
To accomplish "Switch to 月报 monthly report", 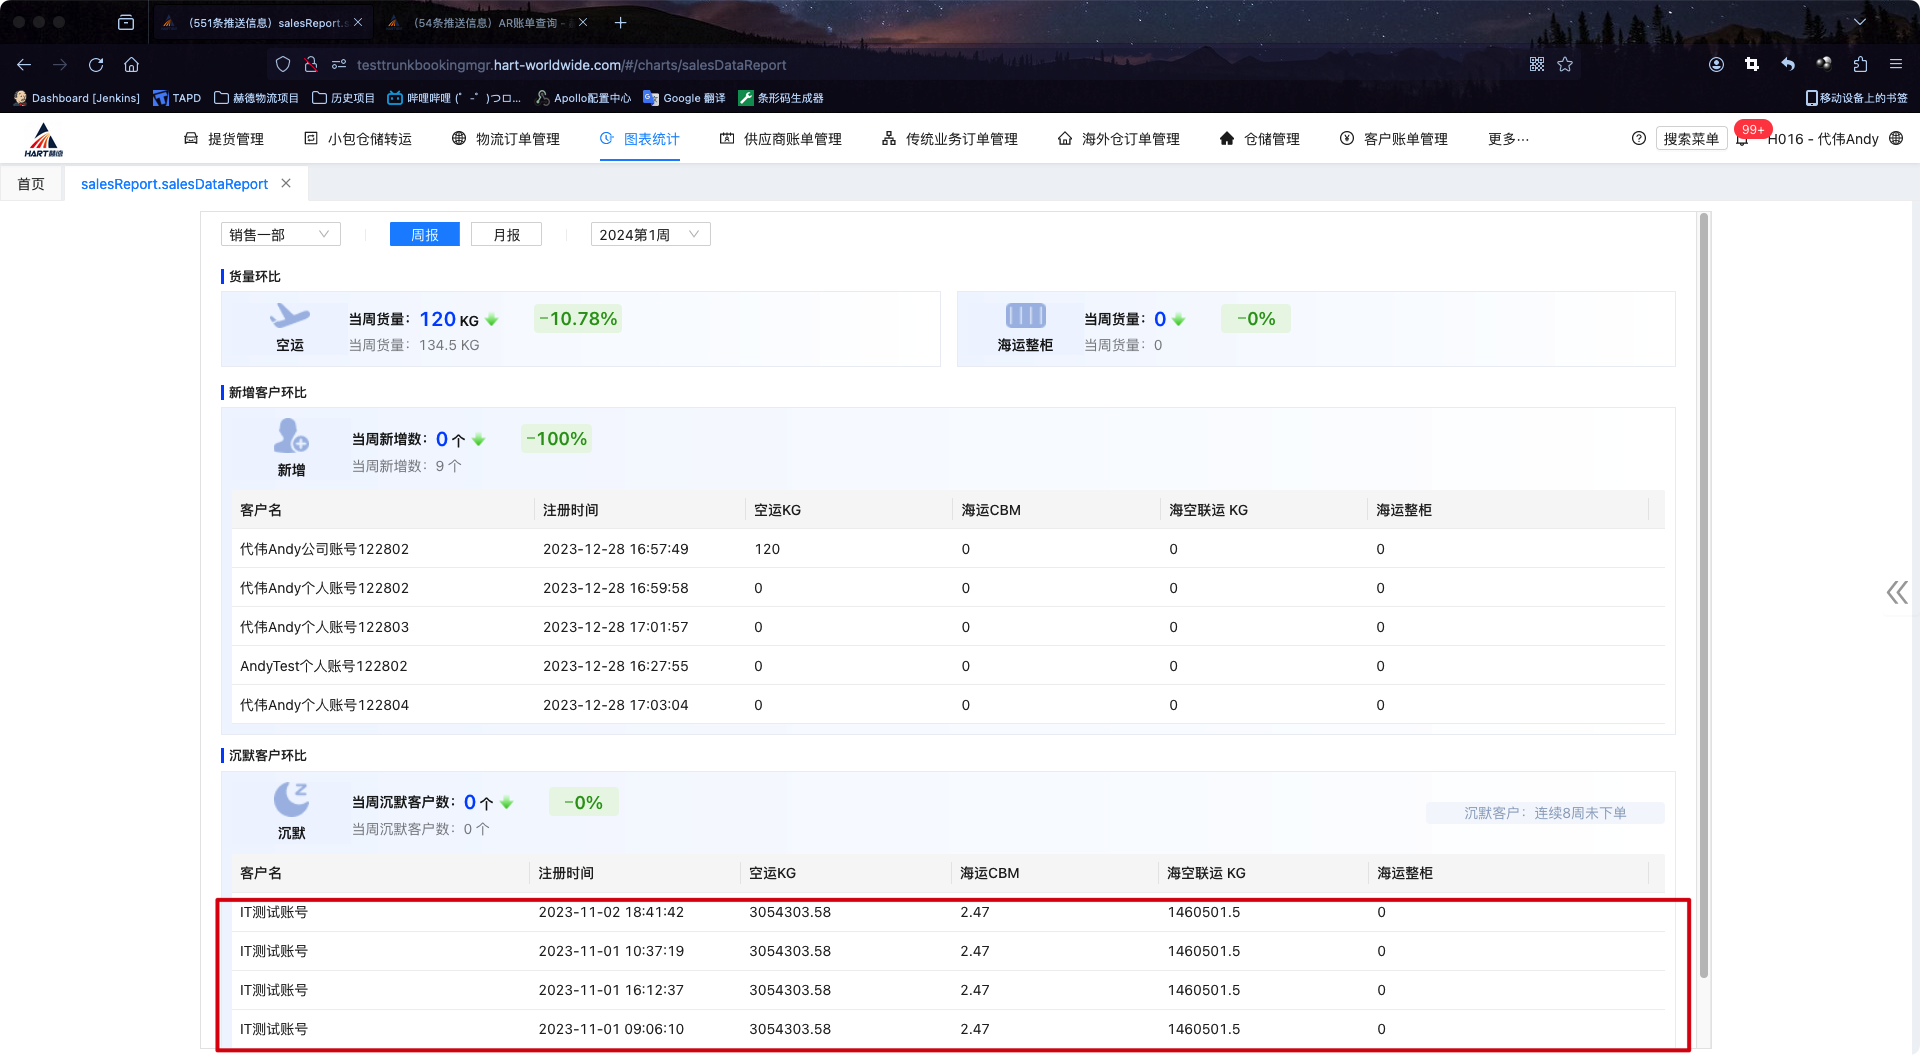I will pos(506,235).
